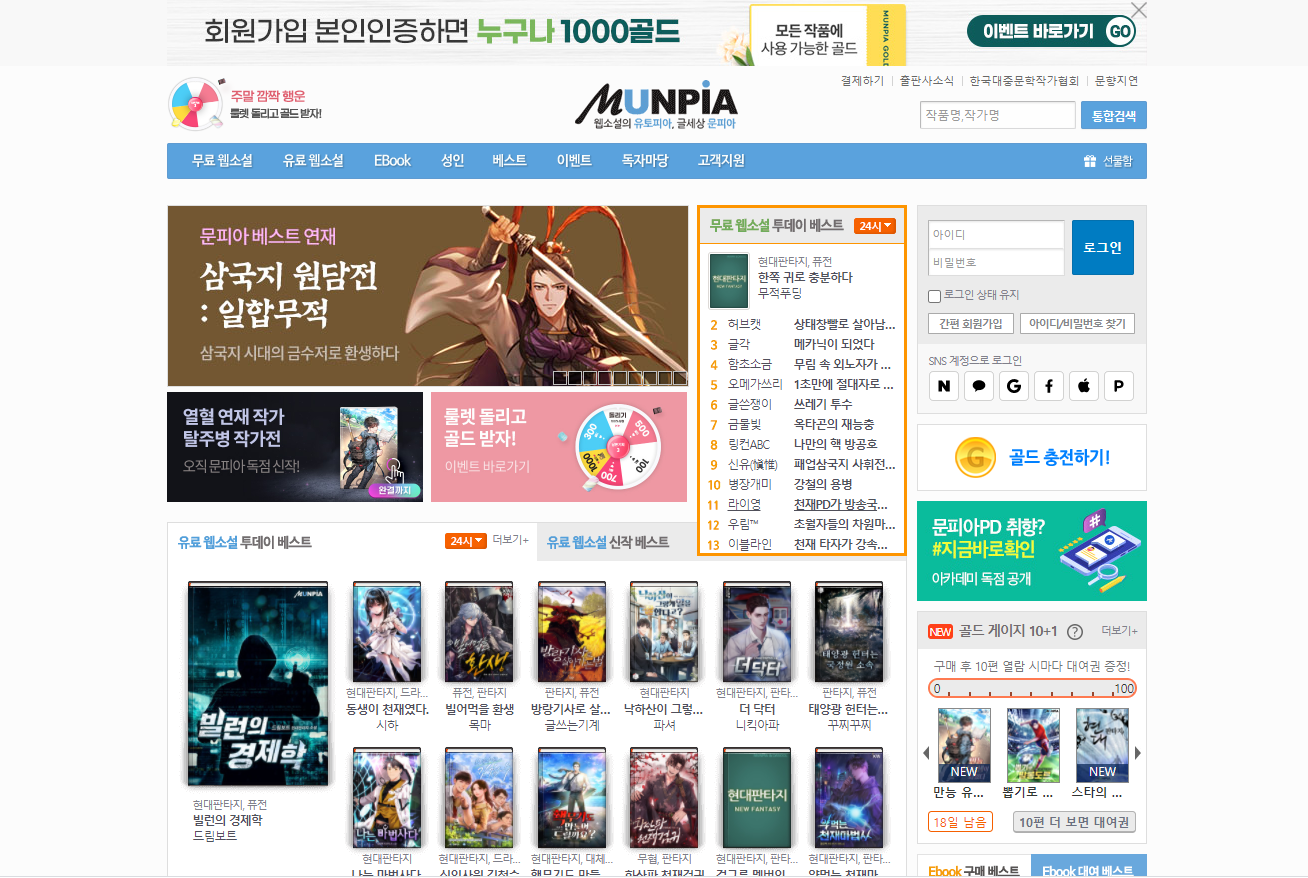This screenshot has height=878, width=1308.
Task: Click the gold coin G icon
Action: [x=975, y=457]
